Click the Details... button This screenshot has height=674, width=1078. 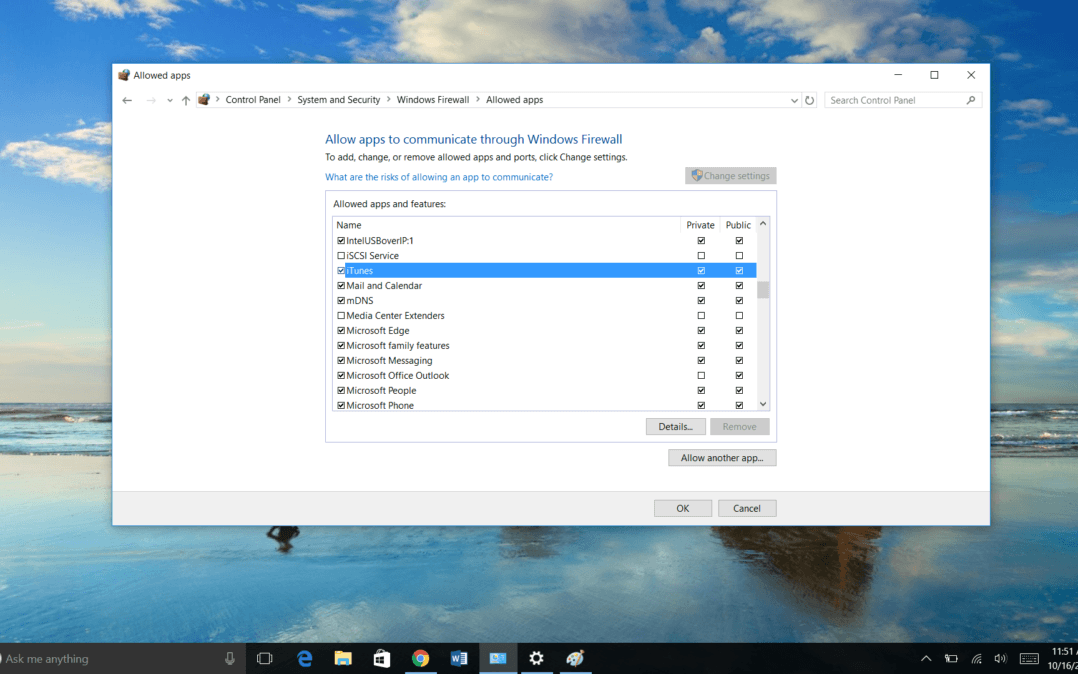[675, 427]
